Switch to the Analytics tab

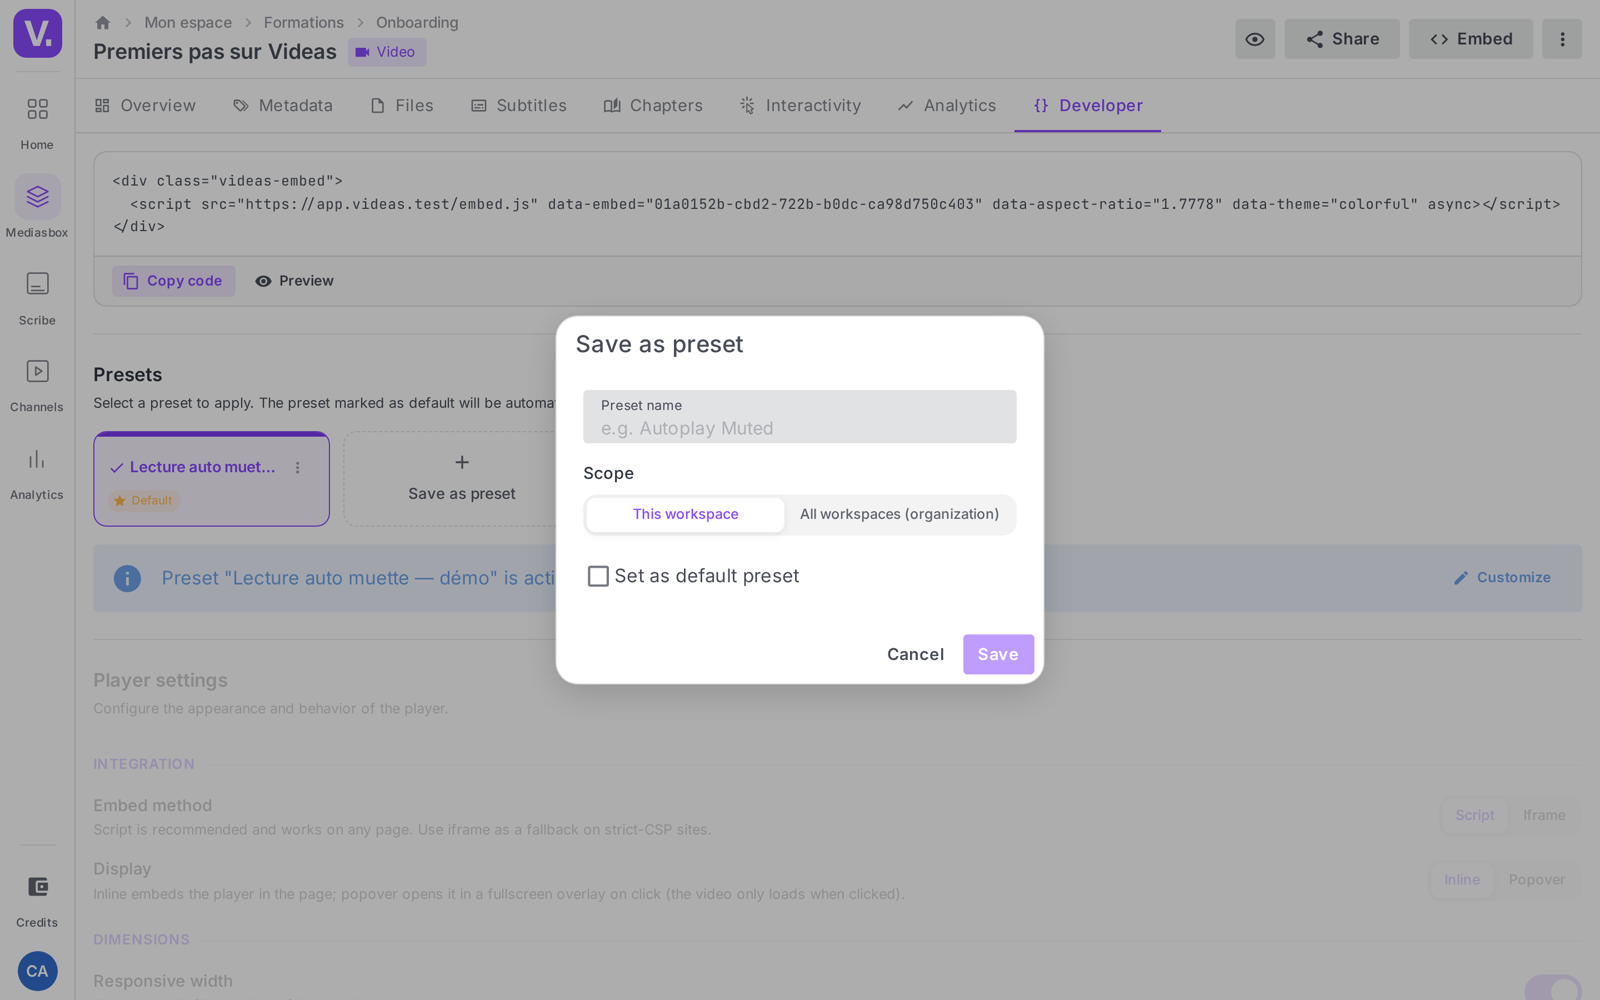pos(947,106)
